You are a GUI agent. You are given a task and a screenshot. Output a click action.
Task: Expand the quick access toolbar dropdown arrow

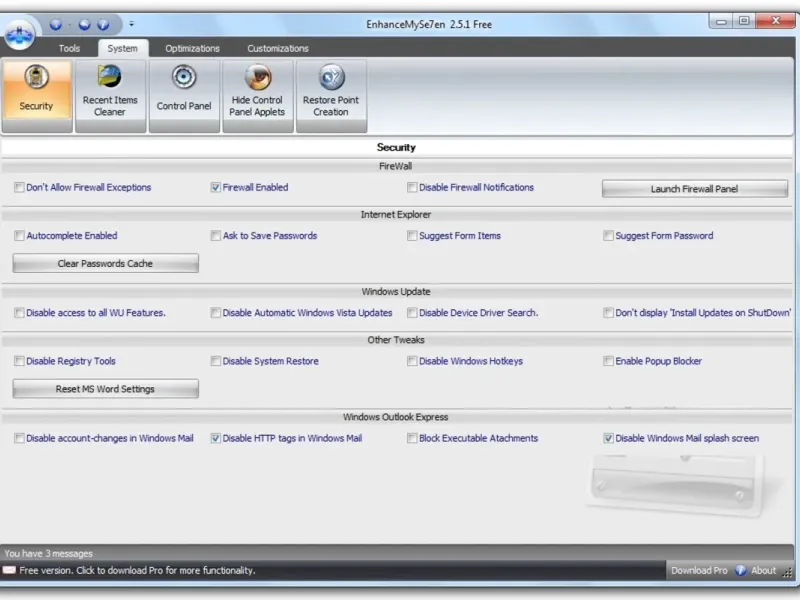(x=131, y=24)
